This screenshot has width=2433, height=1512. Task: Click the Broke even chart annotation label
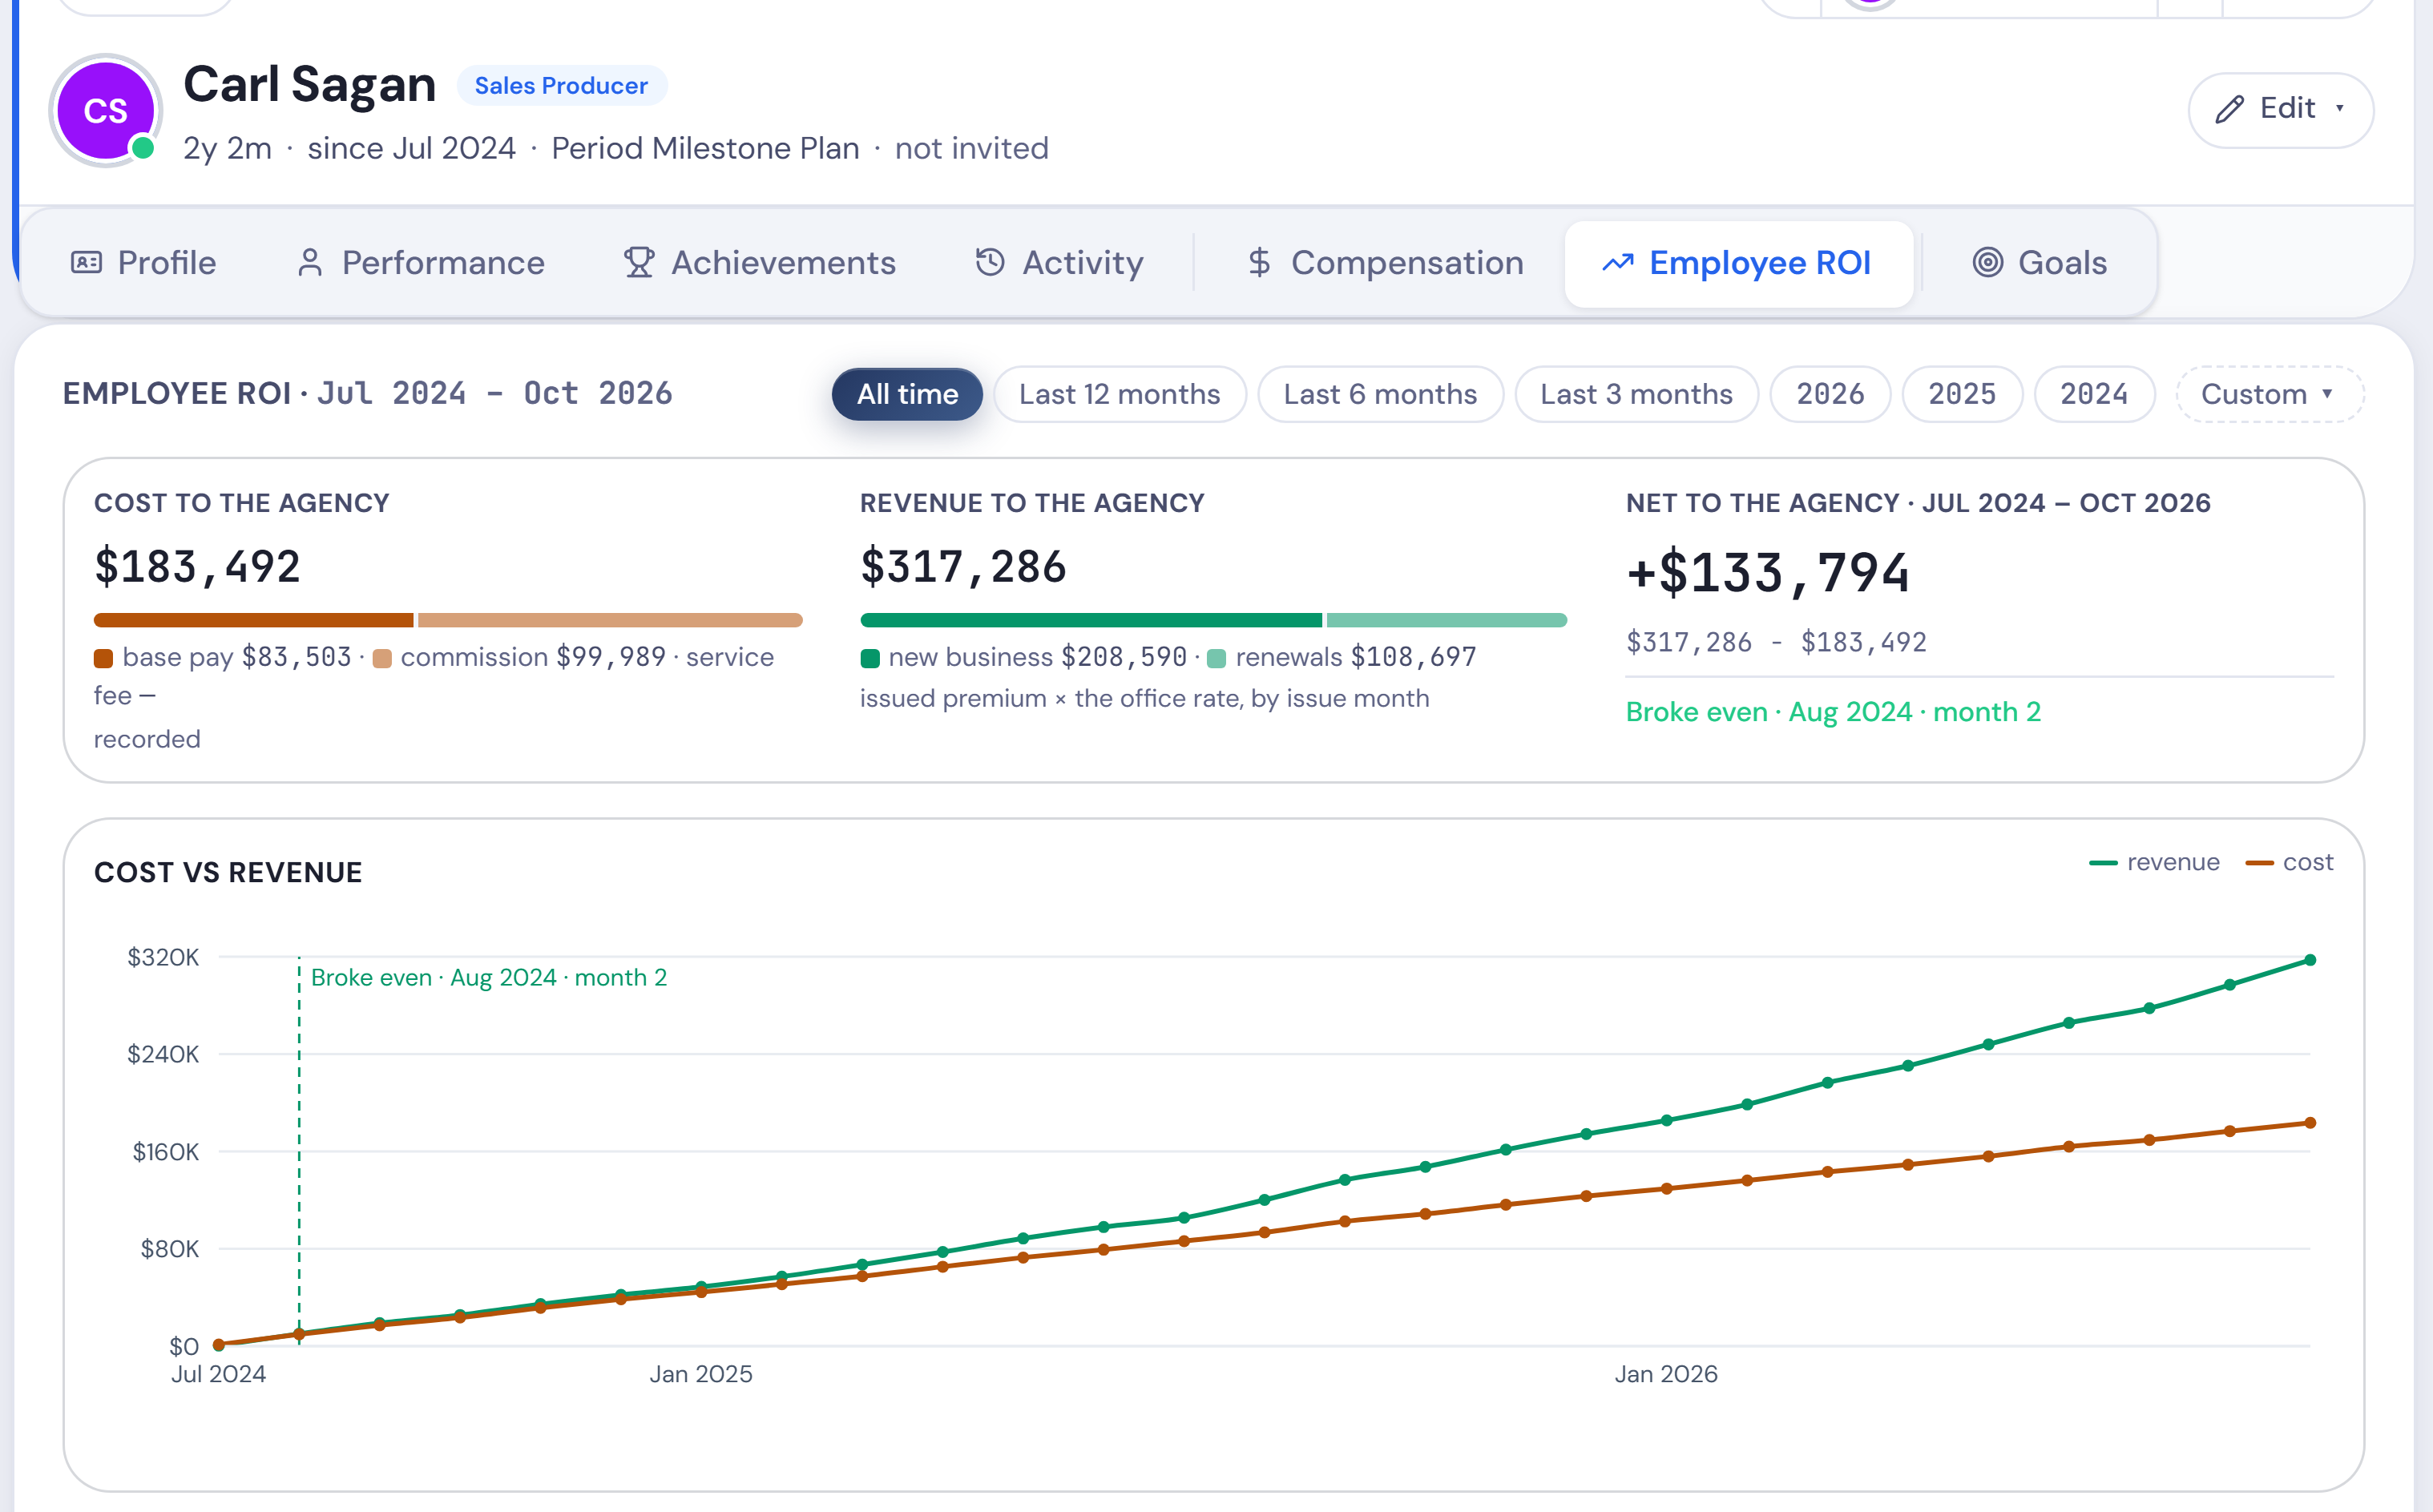click(x=489, y=977)
